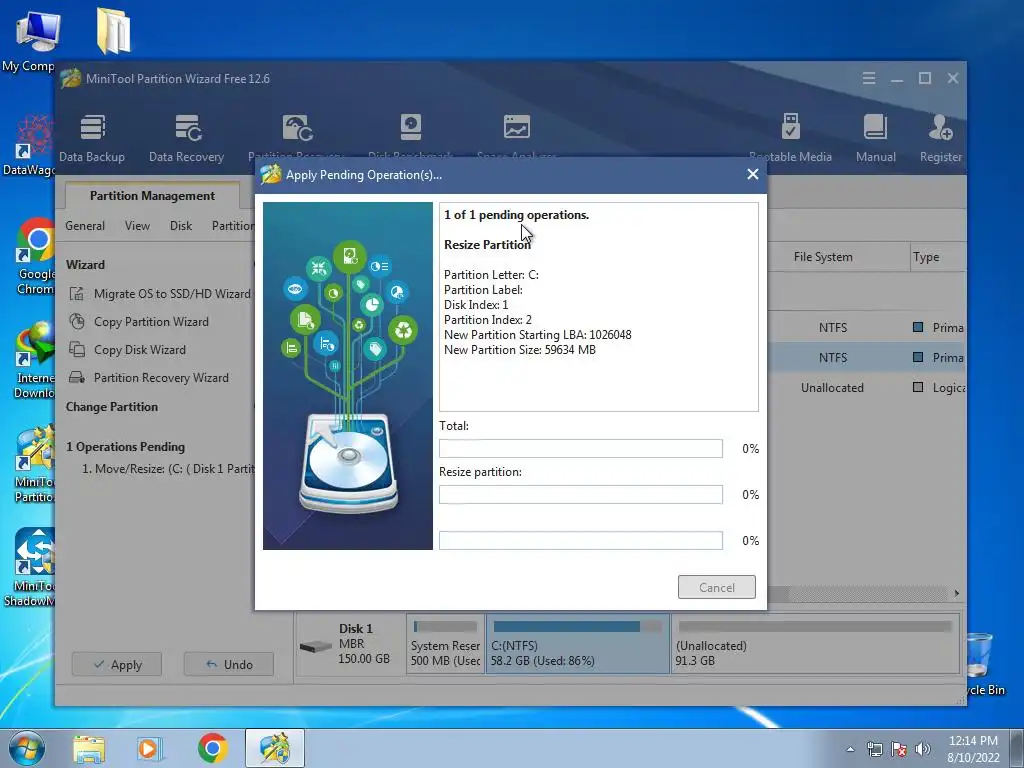Select pending Move/Resize operation entry
Viewport: 1024px width, 768px height.
(x=168, y=469)
